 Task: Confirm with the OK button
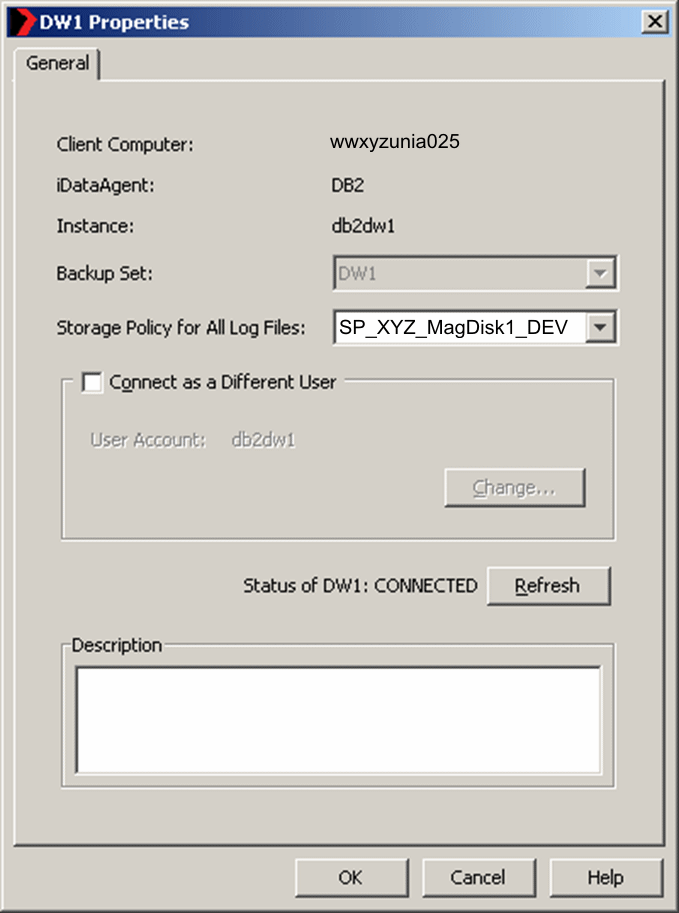click(351, 877)
